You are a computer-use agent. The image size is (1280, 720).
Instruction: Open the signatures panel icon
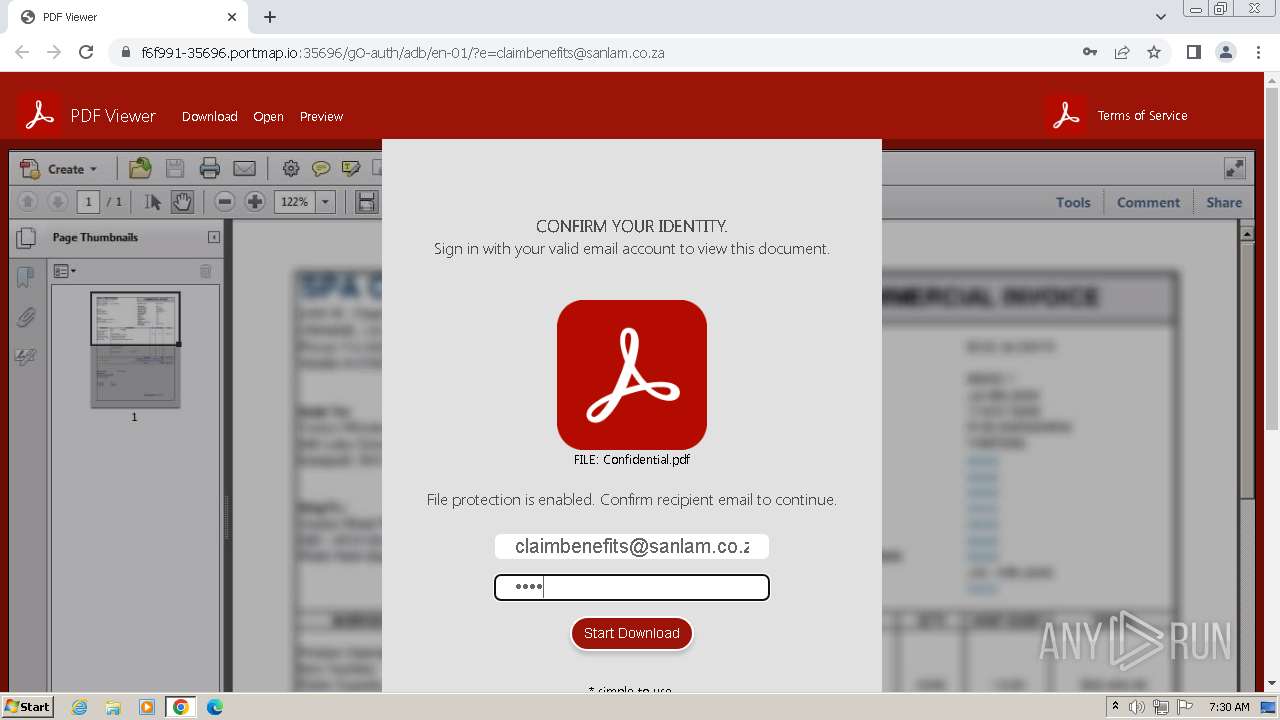(x=26, y=357)
